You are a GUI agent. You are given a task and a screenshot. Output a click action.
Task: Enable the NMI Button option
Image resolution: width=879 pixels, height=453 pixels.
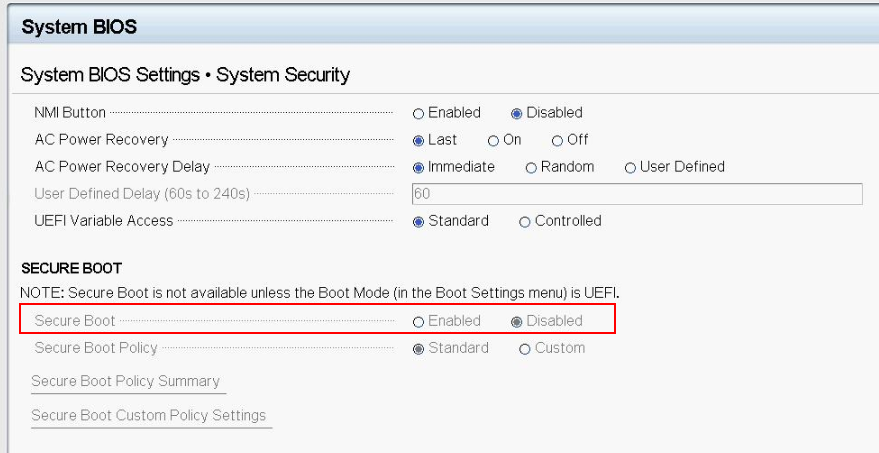point(419,113)
